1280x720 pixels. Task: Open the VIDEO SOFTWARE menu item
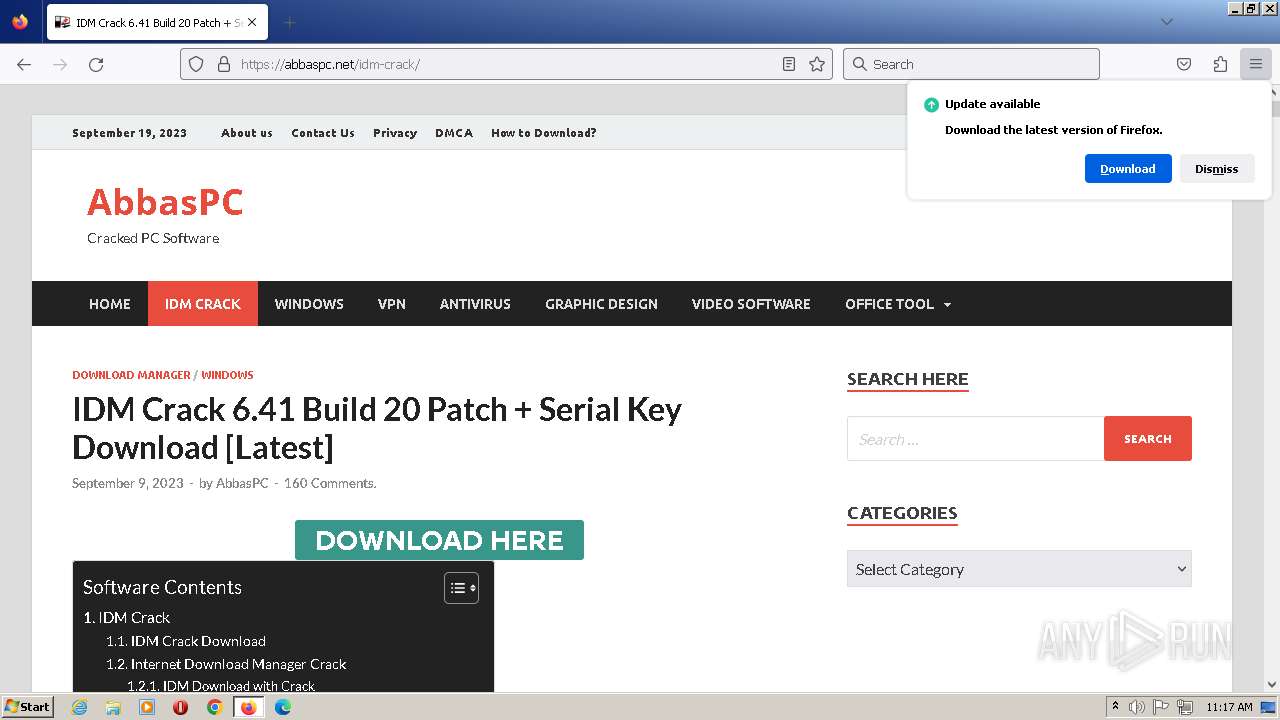(x=751, y=304)
